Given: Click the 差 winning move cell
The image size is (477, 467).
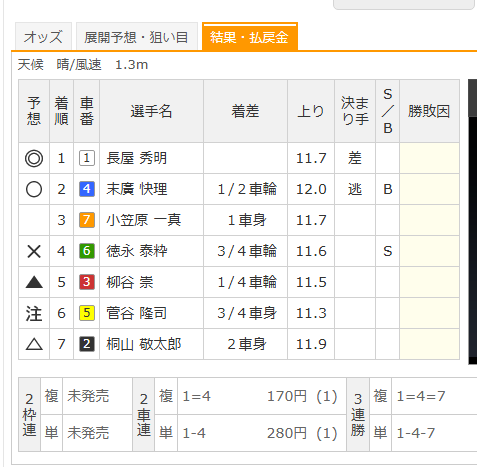Looking at the screenshot, I should click(x=355, y=158).
